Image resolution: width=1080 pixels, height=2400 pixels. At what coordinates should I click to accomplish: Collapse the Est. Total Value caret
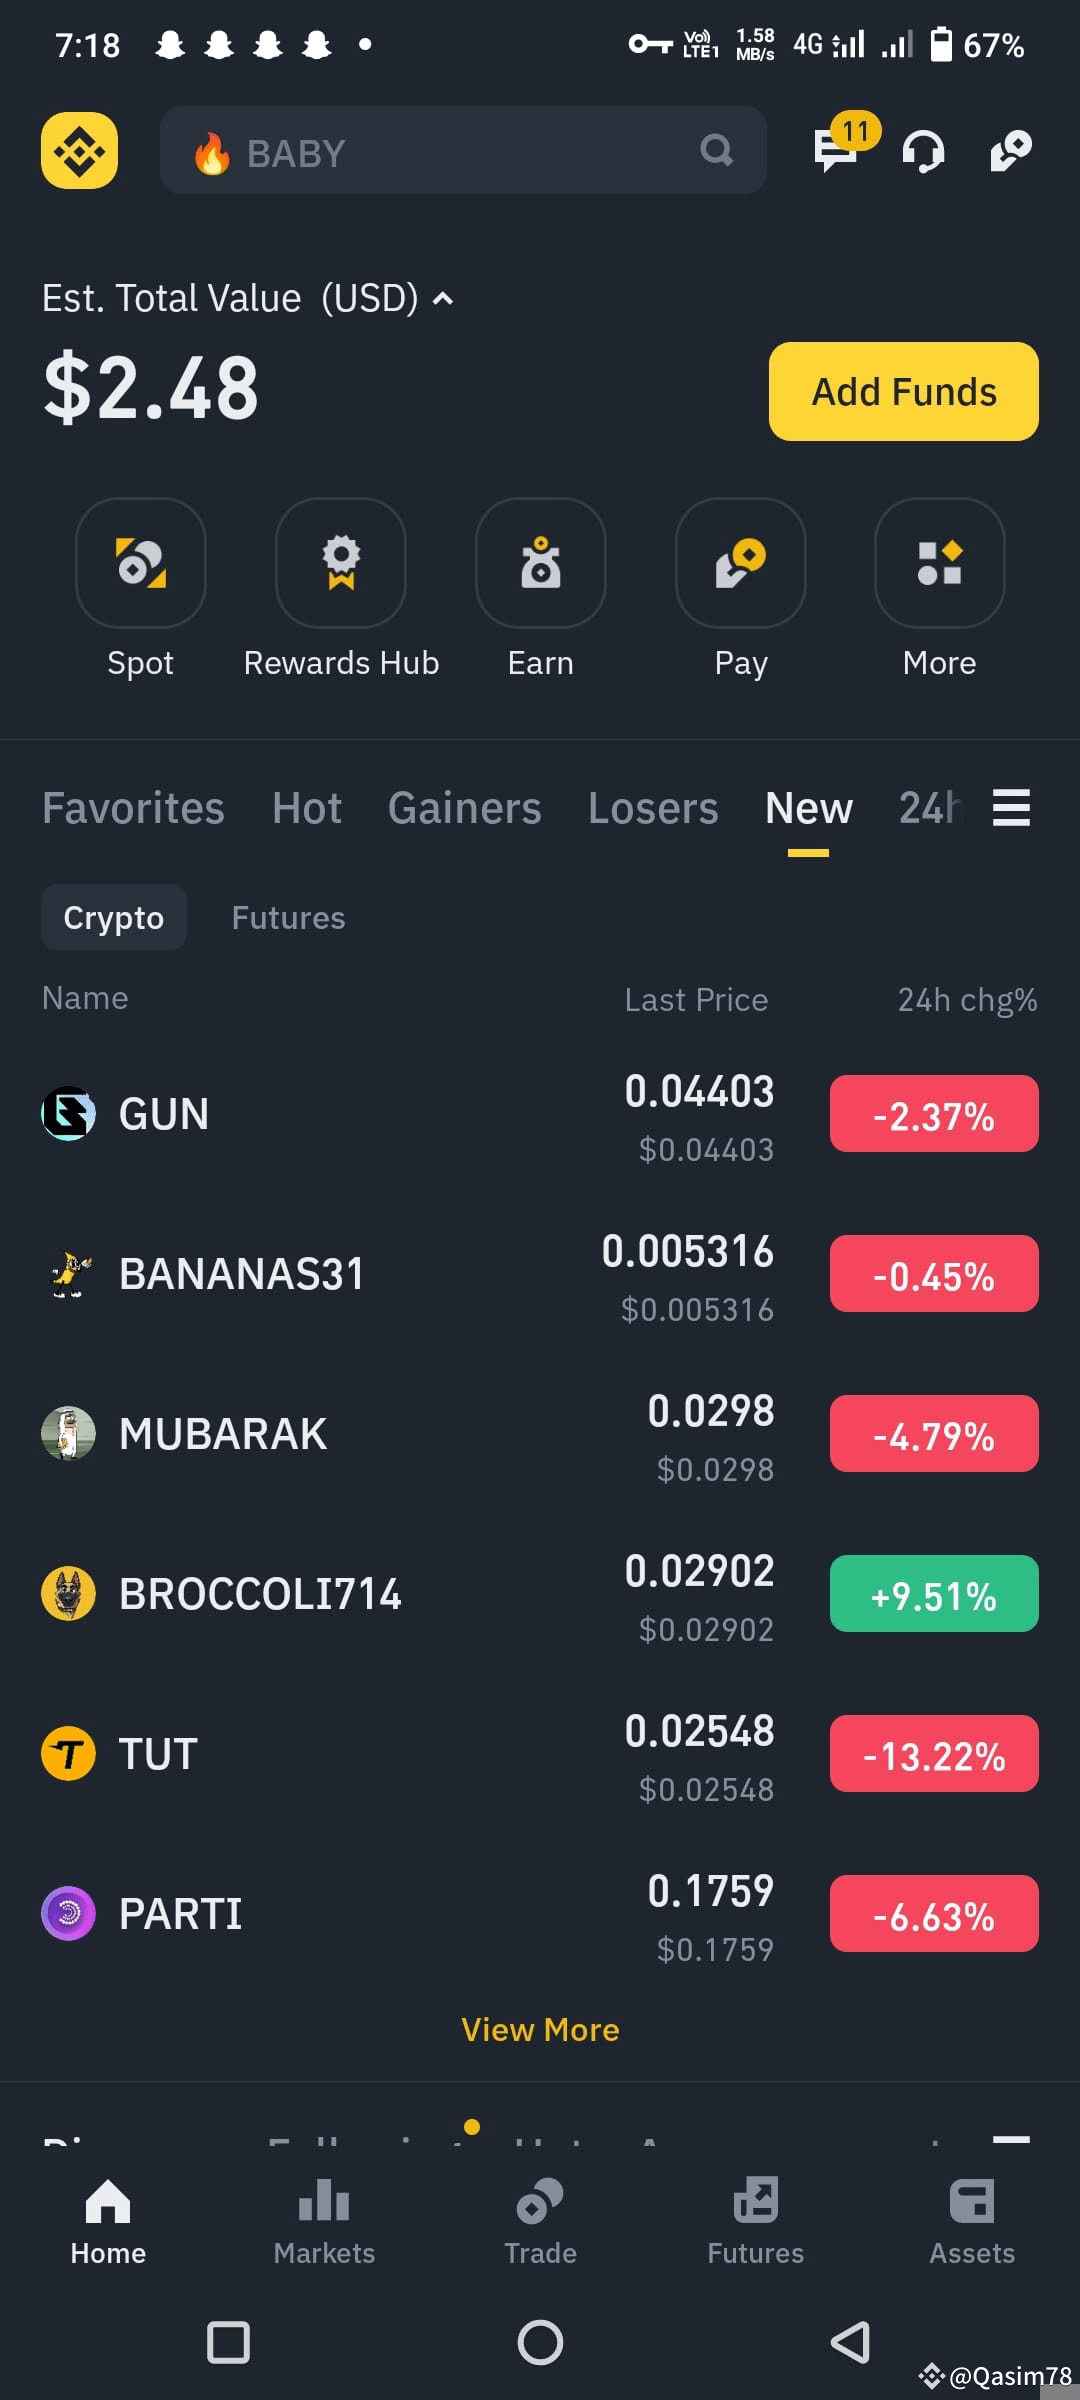point(443,298)
